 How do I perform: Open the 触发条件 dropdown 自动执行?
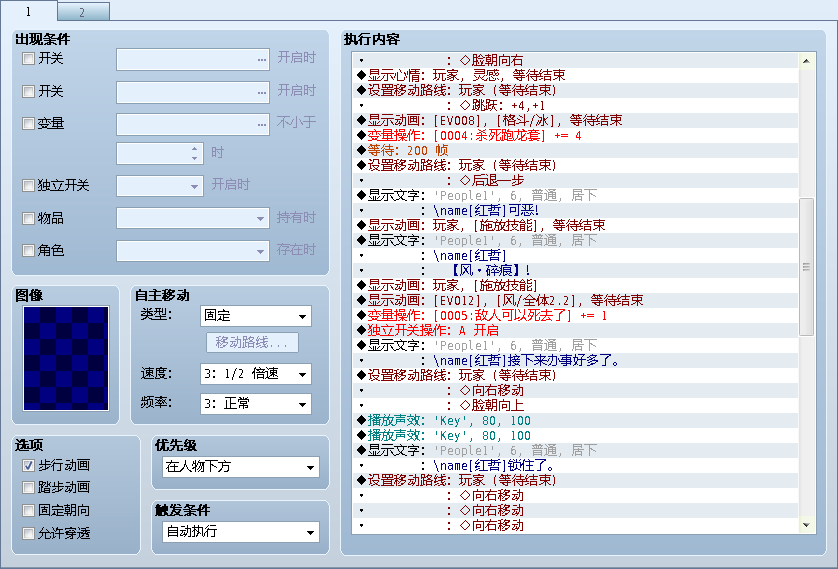click(240, 532)
